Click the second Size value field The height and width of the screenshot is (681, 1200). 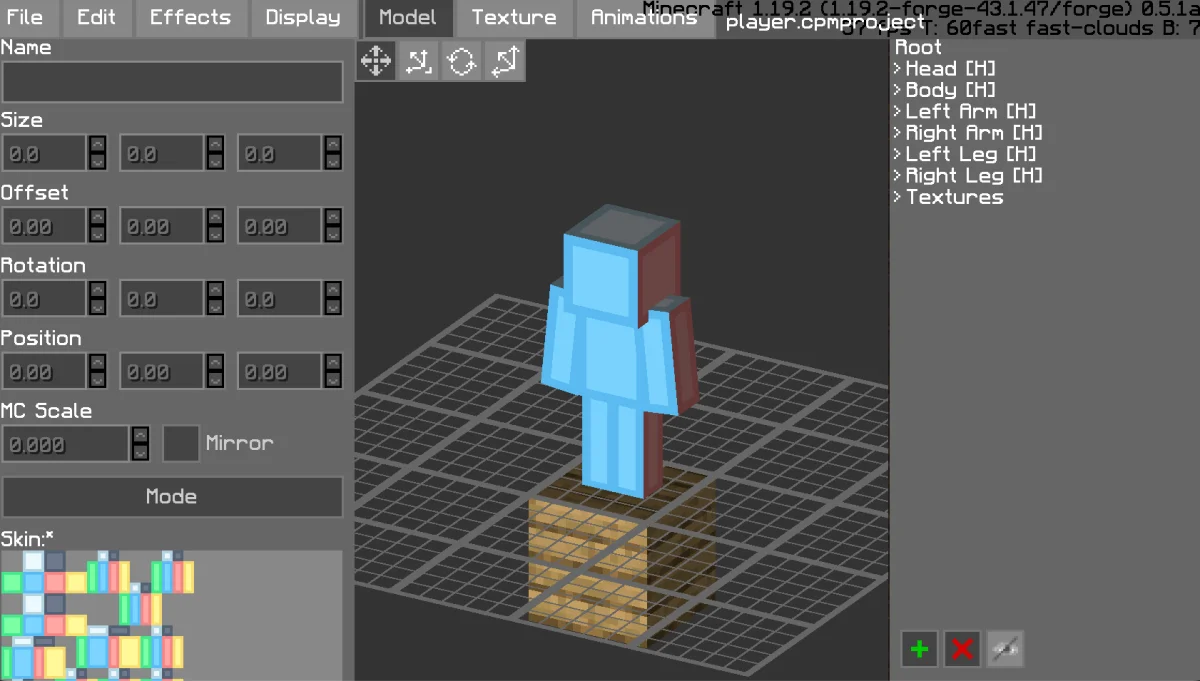click(163, 154)
